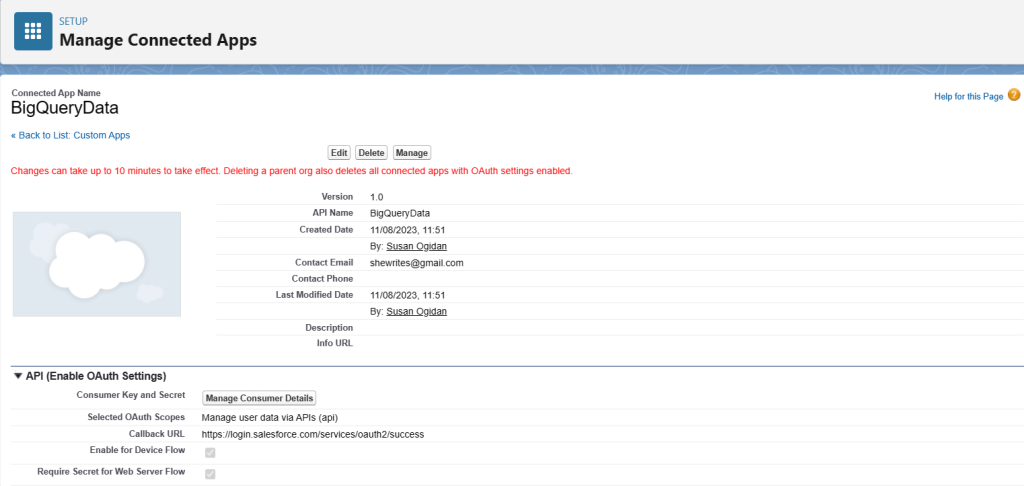This screenshot has height=486, width=1024.
Task: Click the Description label
Action: (x=329, y=327)
